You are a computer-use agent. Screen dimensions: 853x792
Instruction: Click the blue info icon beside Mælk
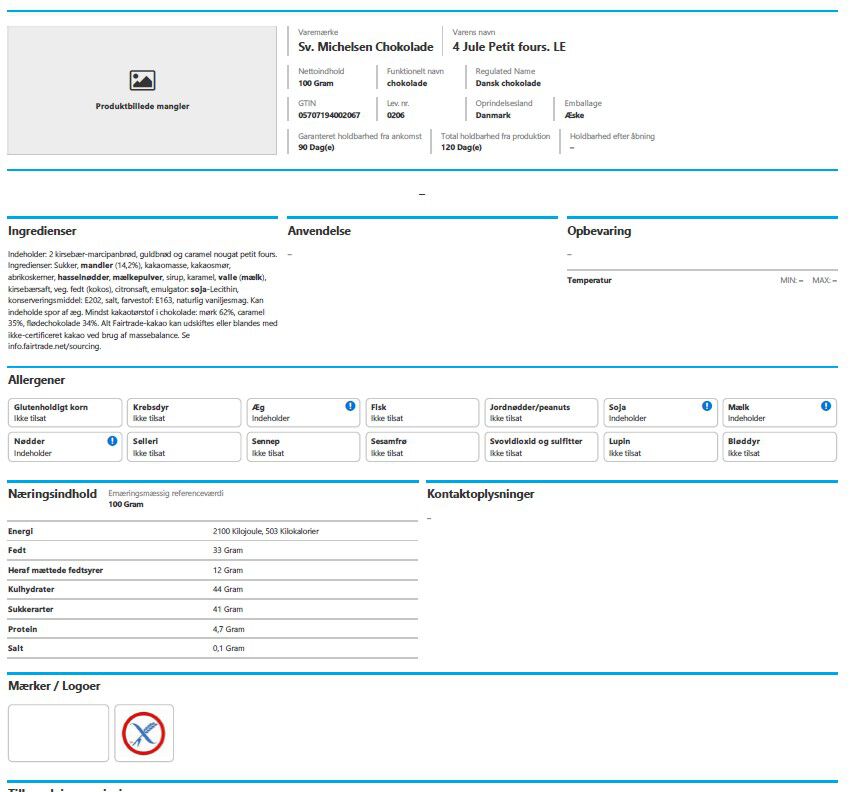826,406
